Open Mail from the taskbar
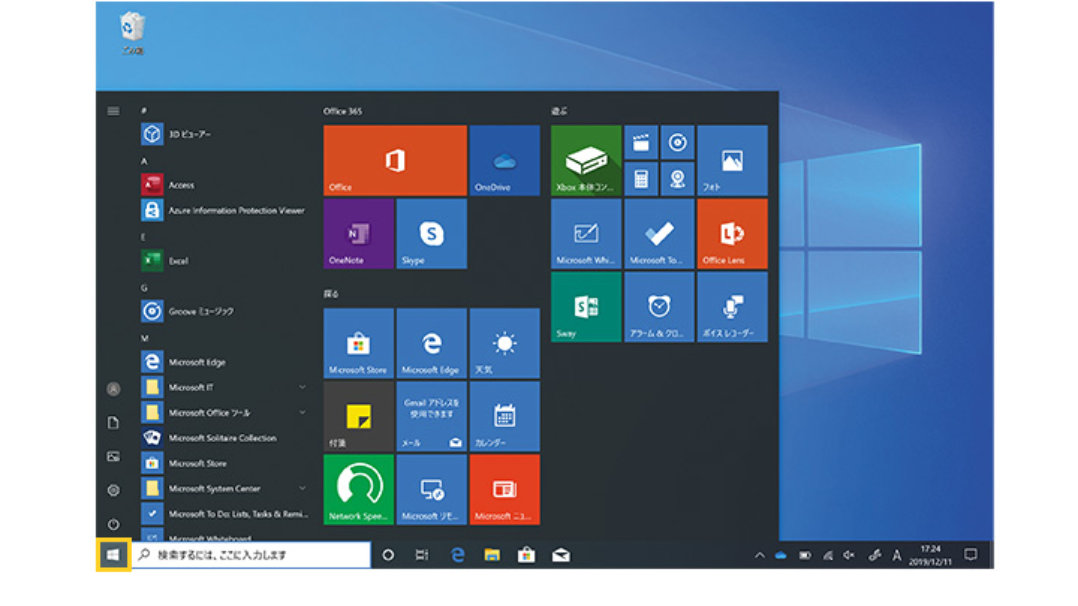Image resolution: width=1078 pixels, height=606 pixels. click(561, 555)
